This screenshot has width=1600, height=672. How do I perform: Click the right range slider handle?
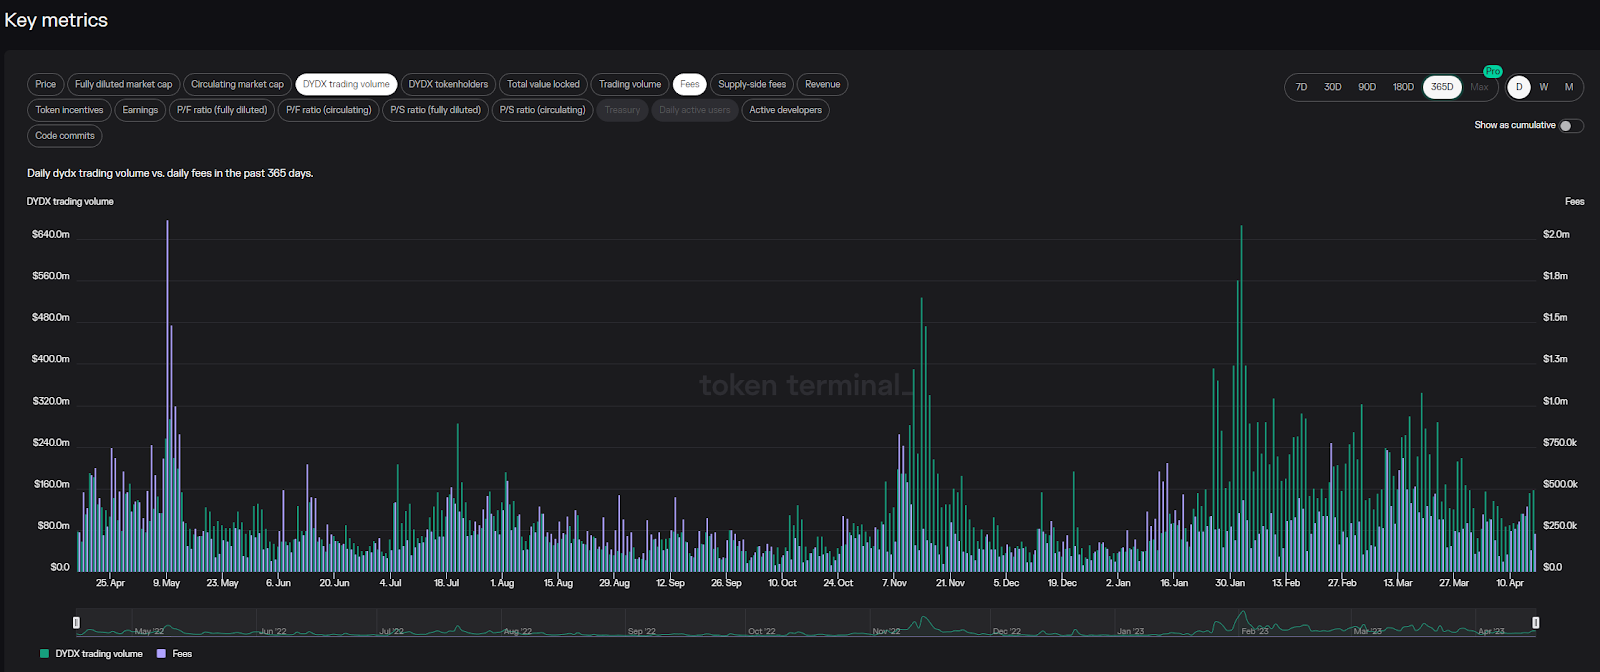coord(1536,623)
